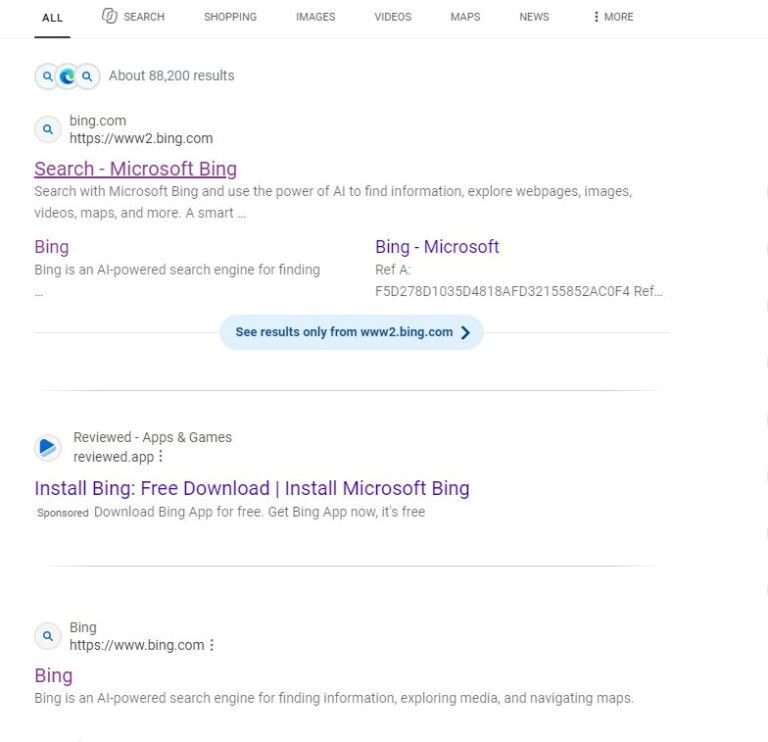Open the Bing sublink under first result
Image resolution: width=768 pixels, height=742 pixels.
(x=51, y=247)
